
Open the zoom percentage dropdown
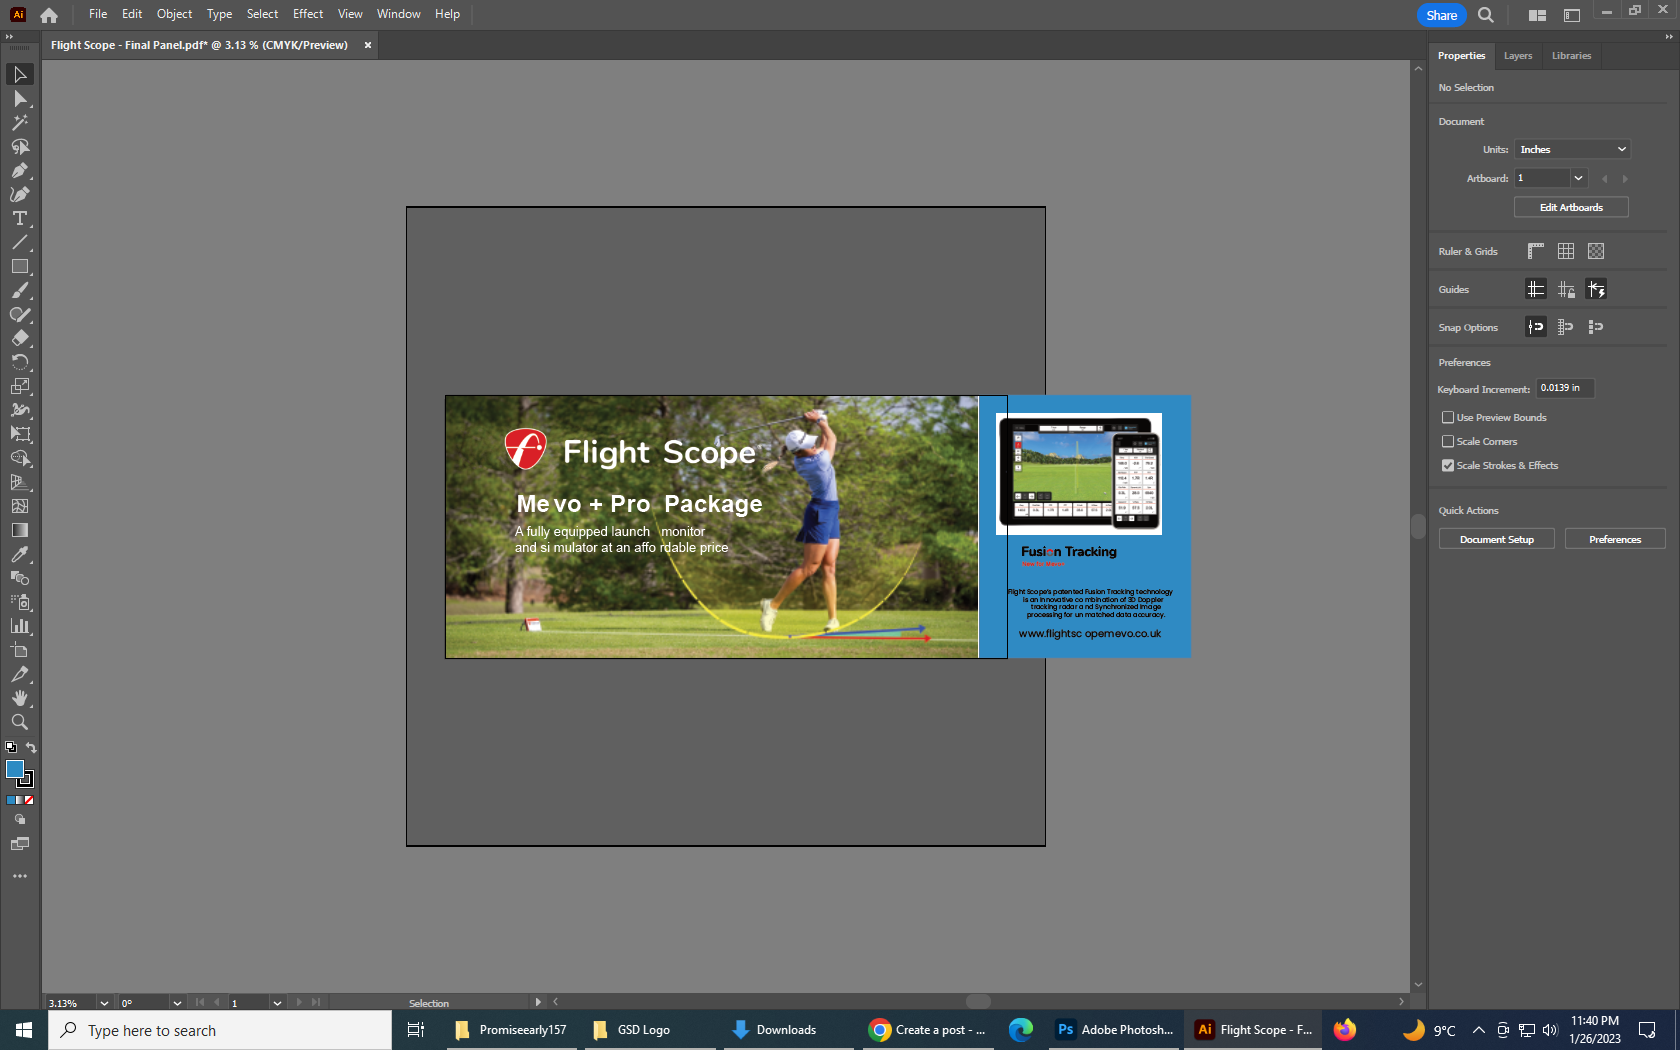(104, 1003)
